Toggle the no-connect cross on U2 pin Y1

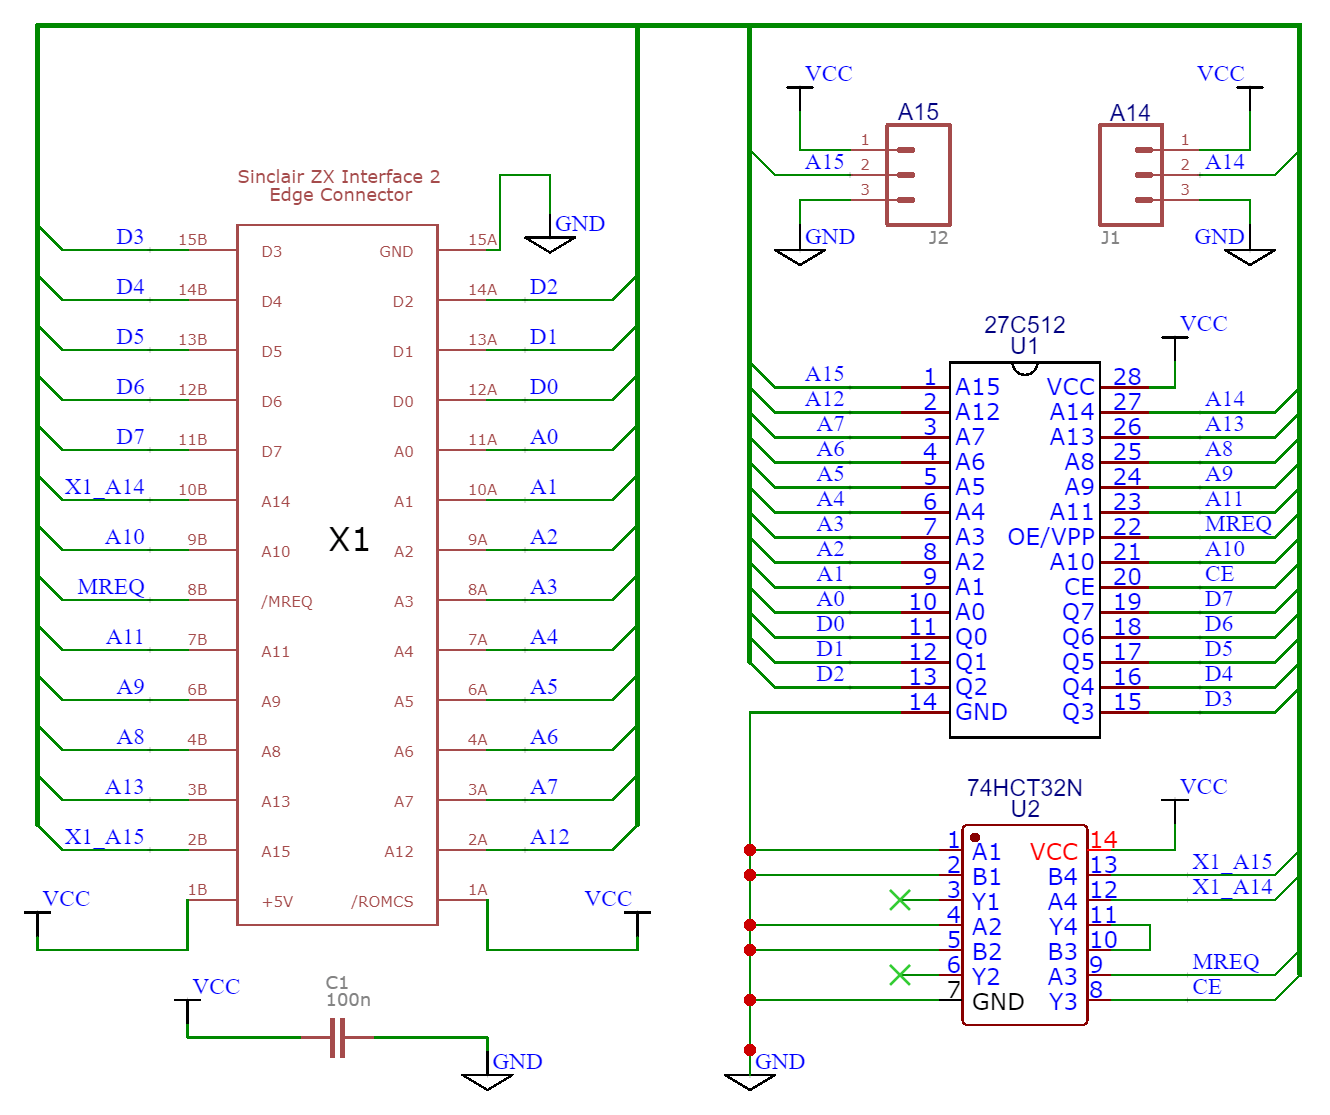[899, 900]
